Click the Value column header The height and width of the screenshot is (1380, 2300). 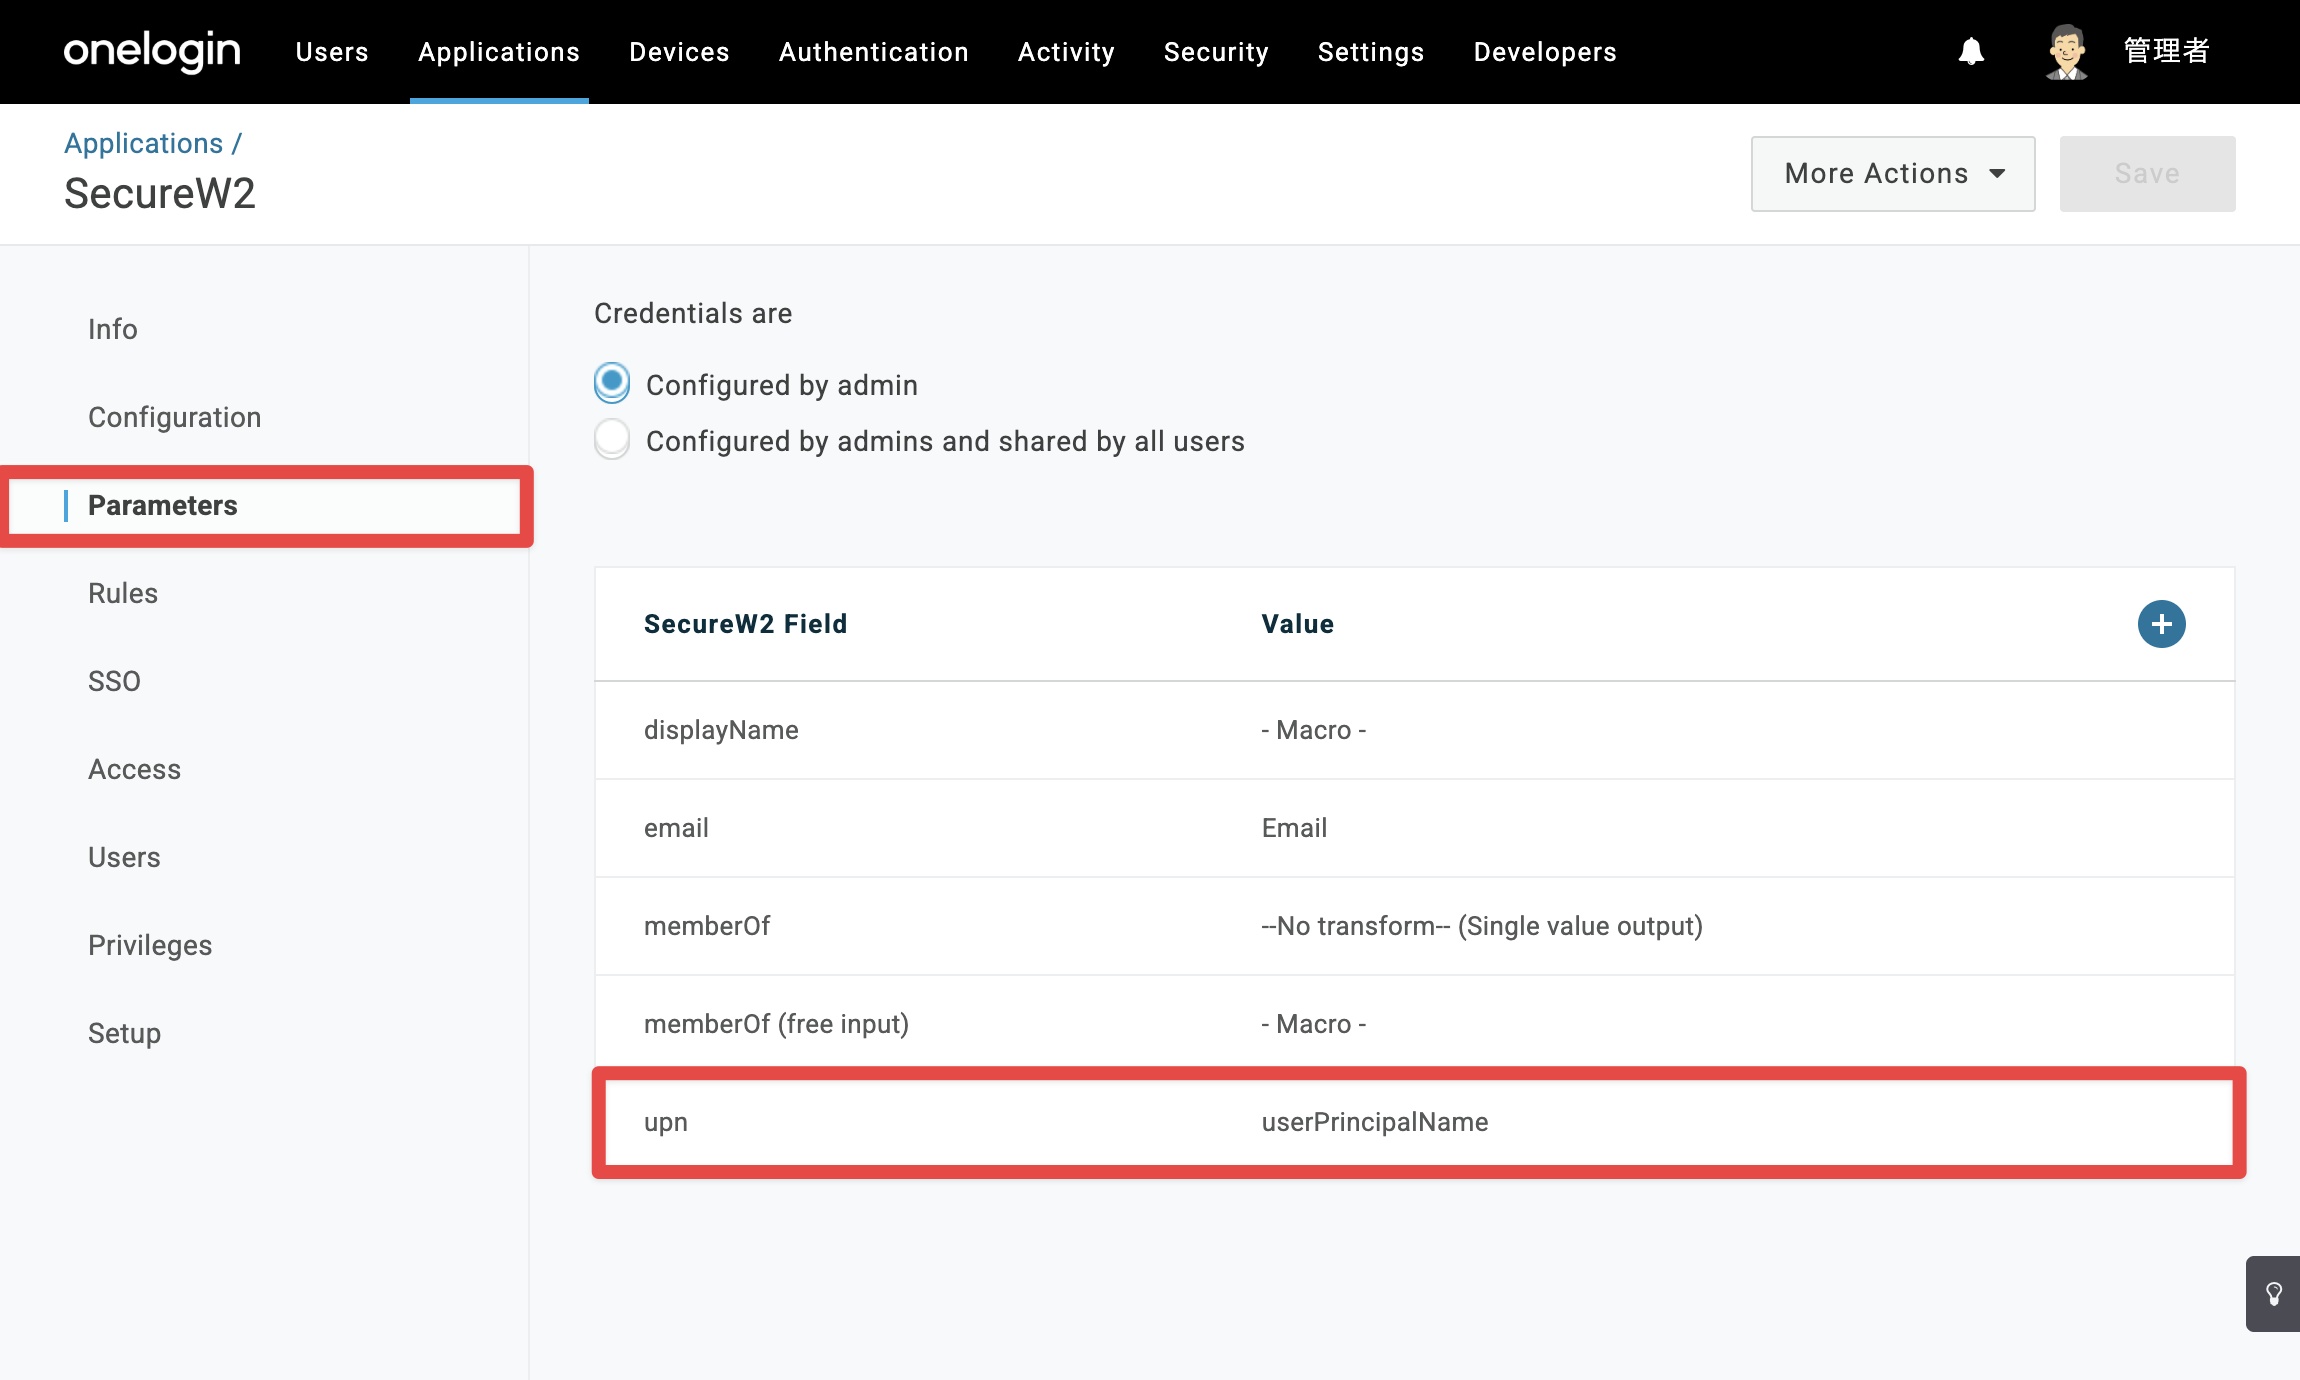[1297, 624]
